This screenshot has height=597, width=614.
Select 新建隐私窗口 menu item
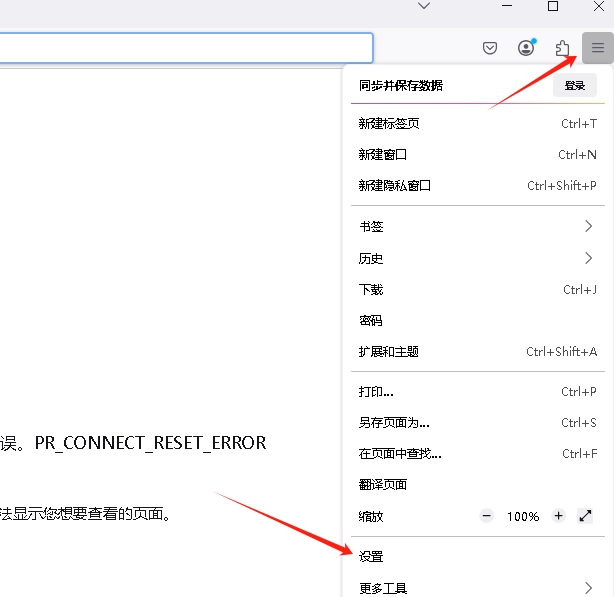coord(478,186)
